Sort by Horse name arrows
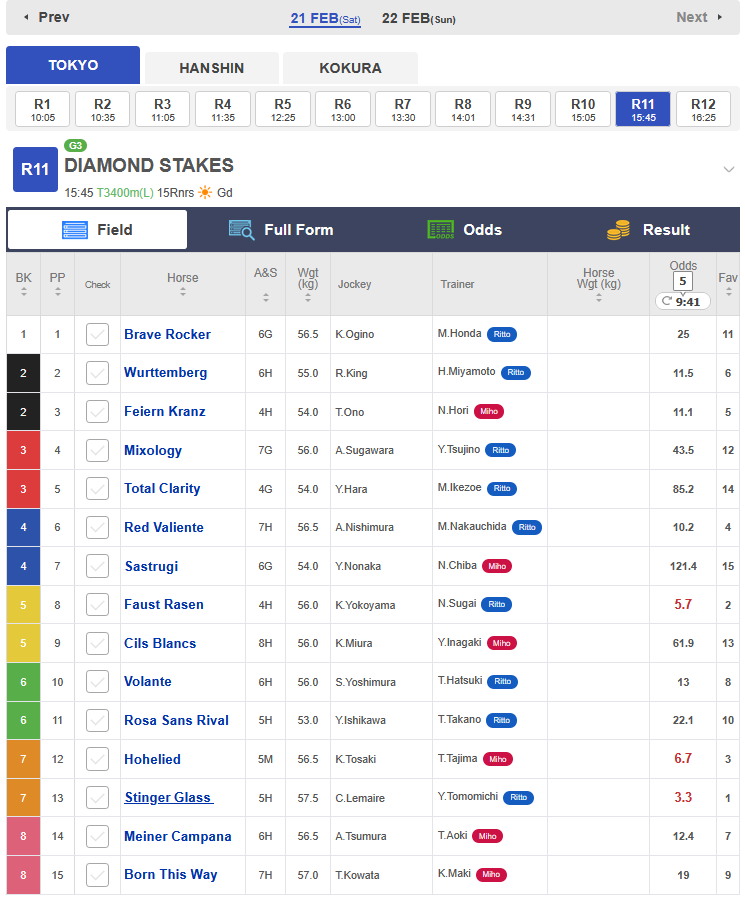The width and height of the screenshot is (745, 901). 183,292
